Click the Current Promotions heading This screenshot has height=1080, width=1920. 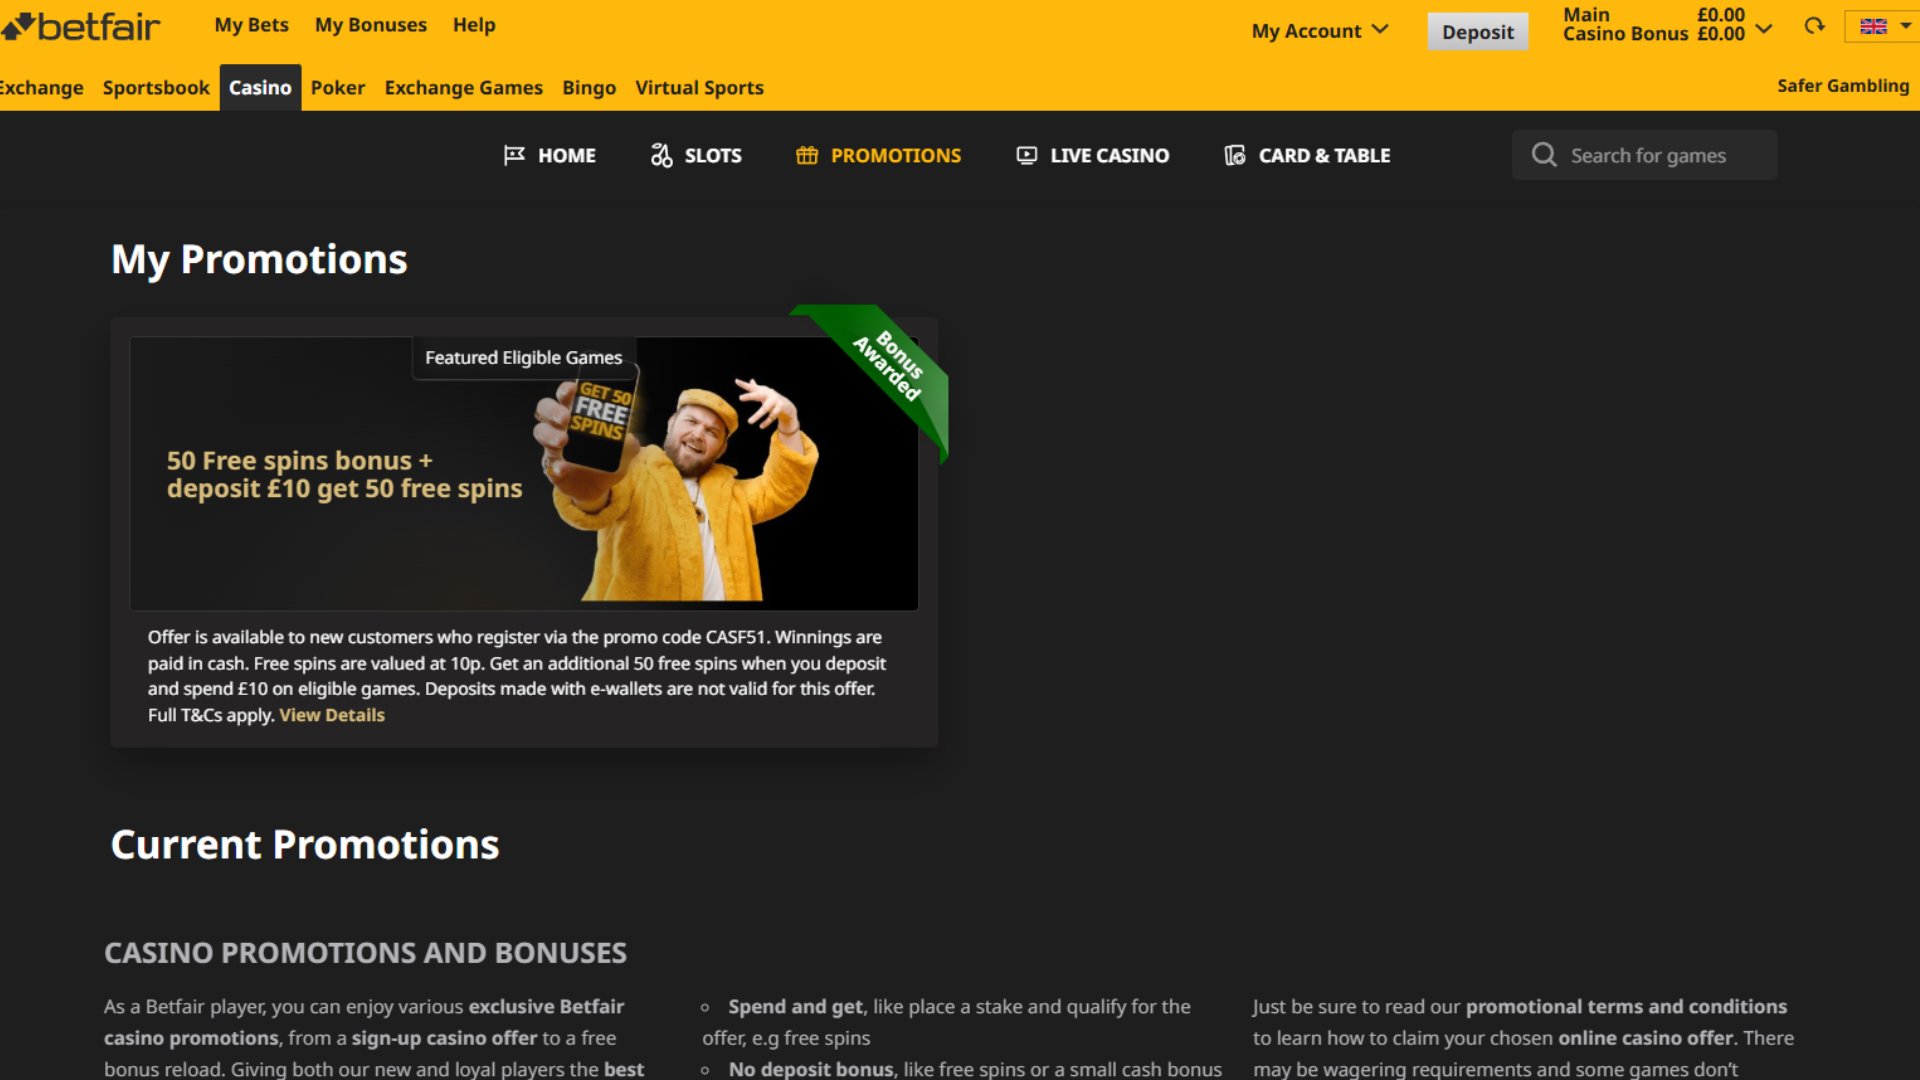point(305,845)
